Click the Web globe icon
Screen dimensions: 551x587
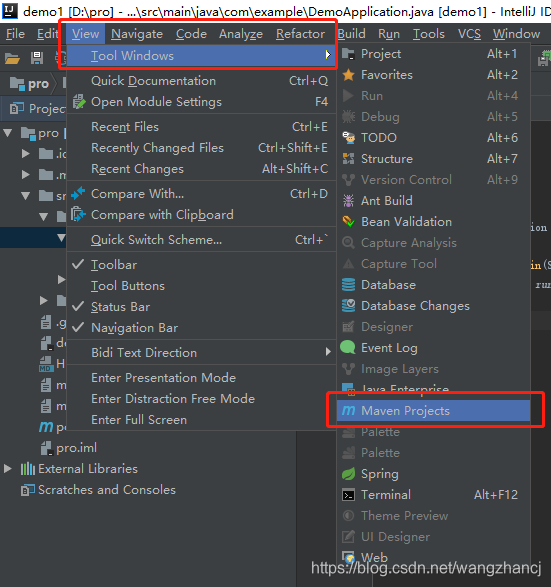pos(348,557)
